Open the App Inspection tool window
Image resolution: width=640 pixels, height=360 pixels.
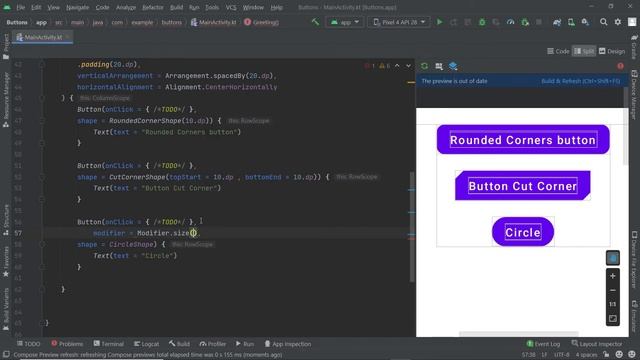click(288, 344)
